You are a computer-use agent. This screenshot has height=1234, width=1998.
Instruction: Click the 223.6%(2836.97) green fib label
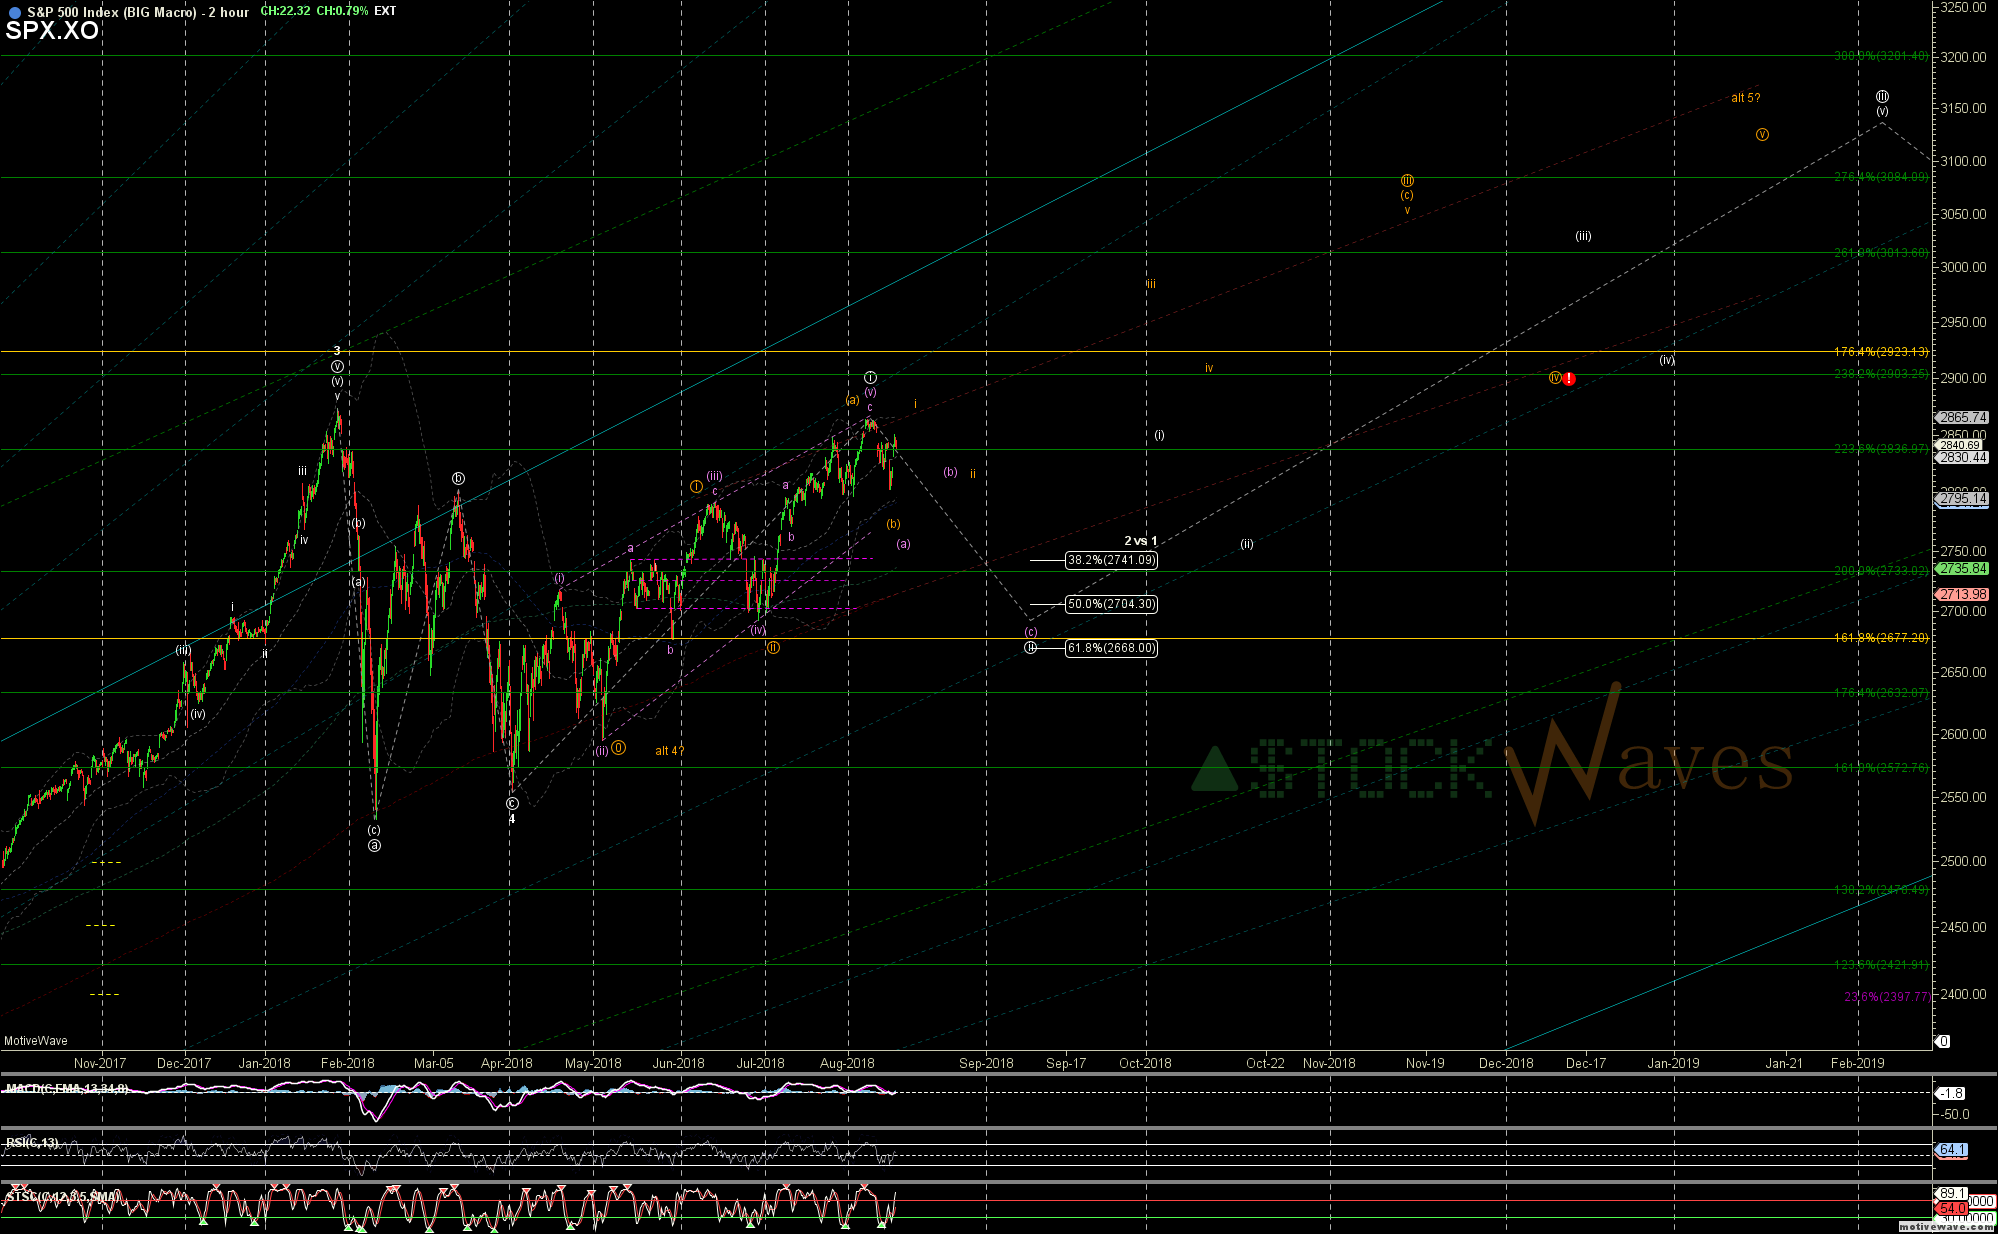coord(1881,449)
